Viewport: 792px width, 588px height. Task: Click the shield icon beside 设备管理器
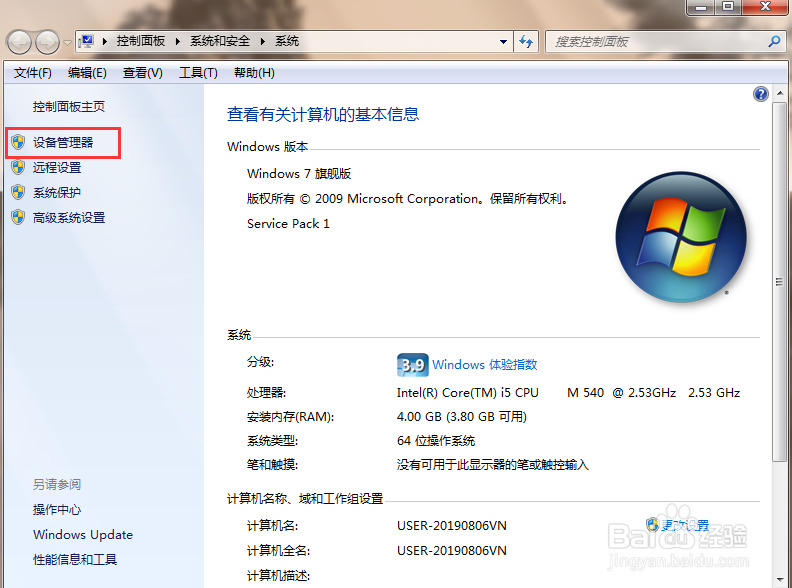pyautogui.click(x=18, y=142)
